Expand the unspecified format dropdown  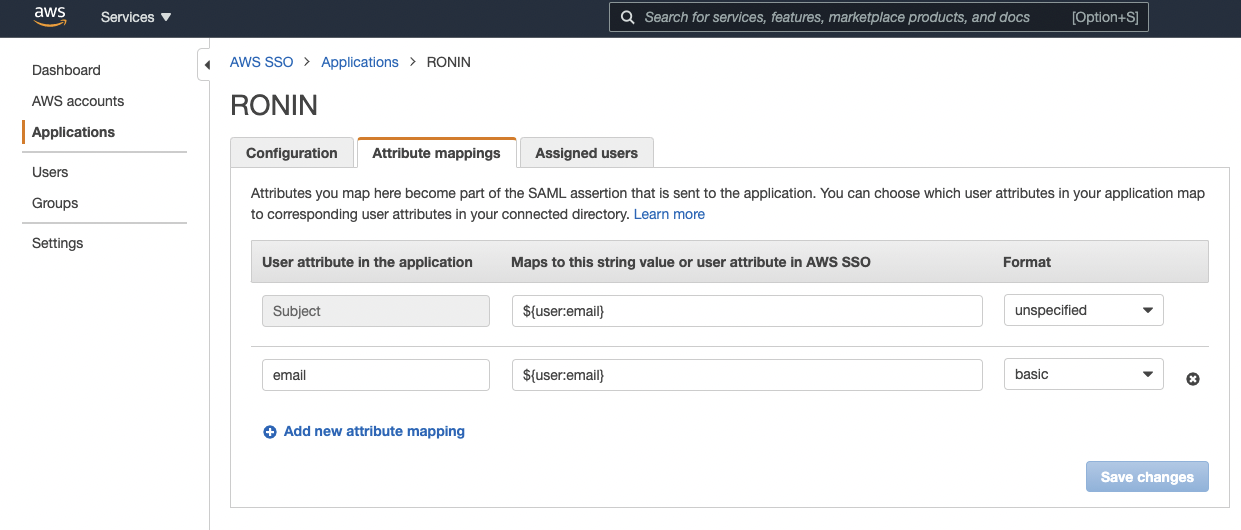coord(1083,310)
